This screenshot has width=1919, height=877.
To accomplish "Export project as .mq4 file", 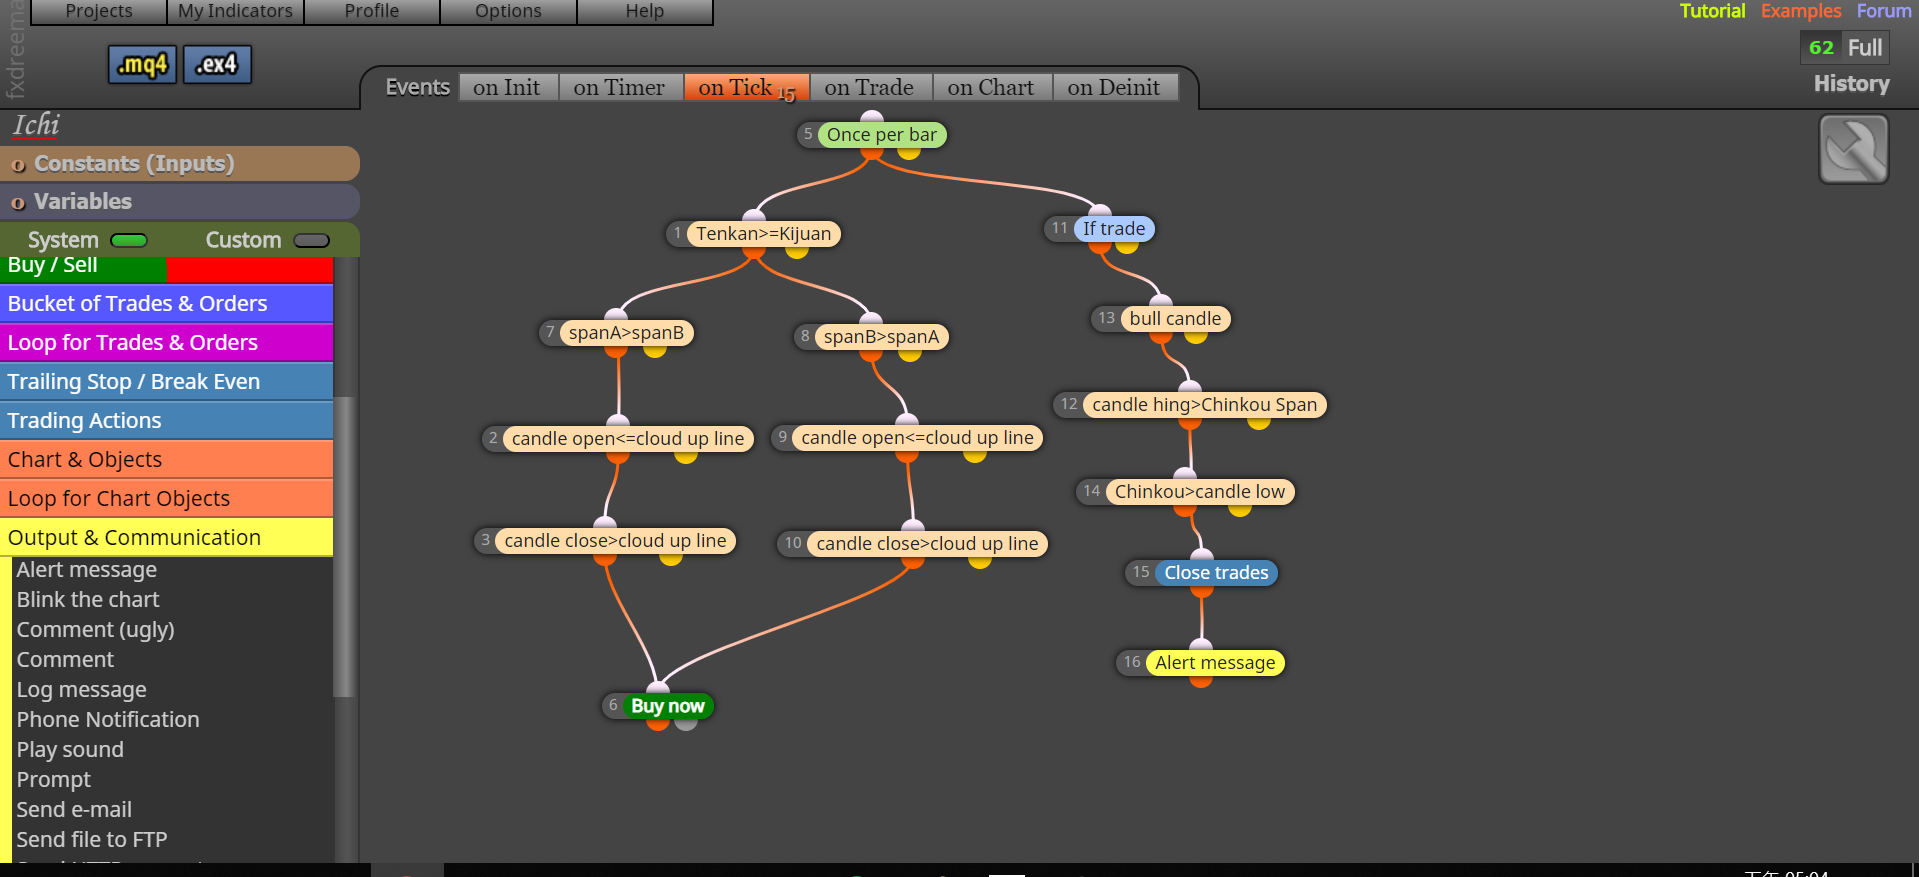I will click(142, 65).
